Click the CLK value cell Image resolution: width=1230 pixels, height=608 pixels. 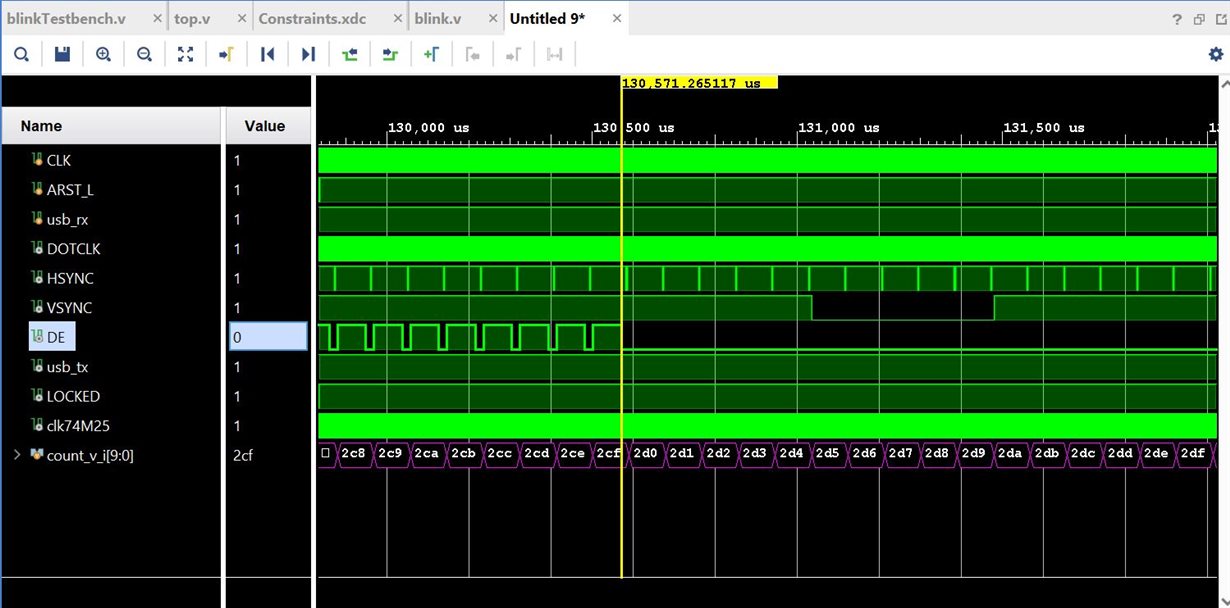(268, 160)
